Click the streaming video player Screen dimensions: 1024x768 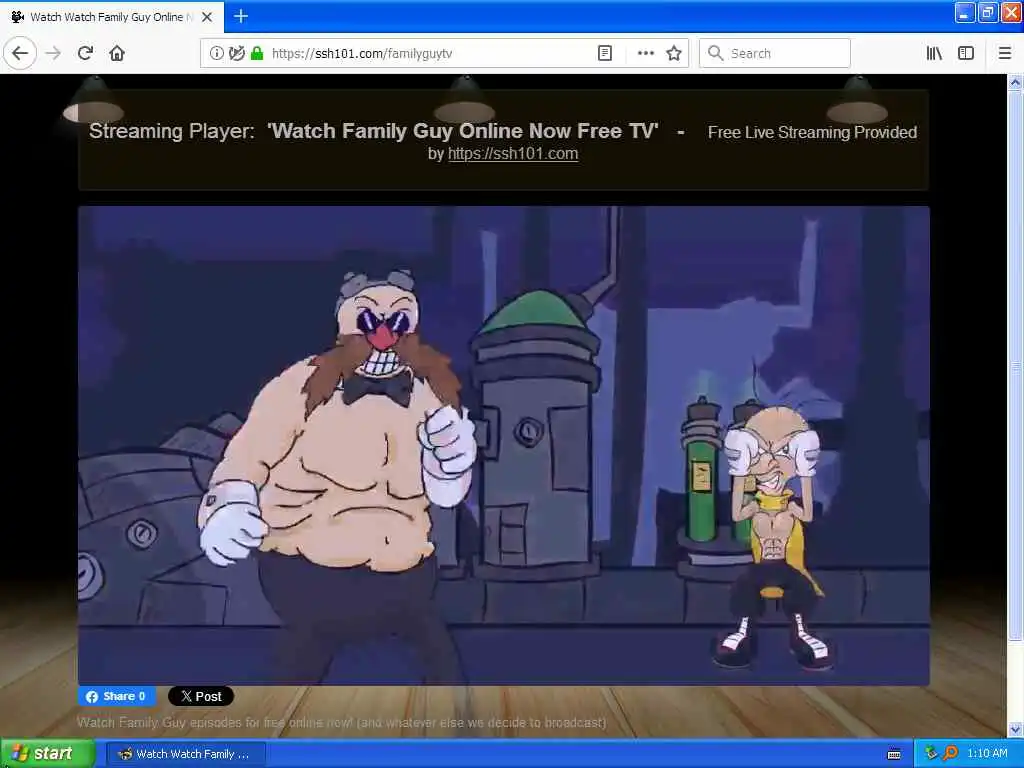click(504, 445)
